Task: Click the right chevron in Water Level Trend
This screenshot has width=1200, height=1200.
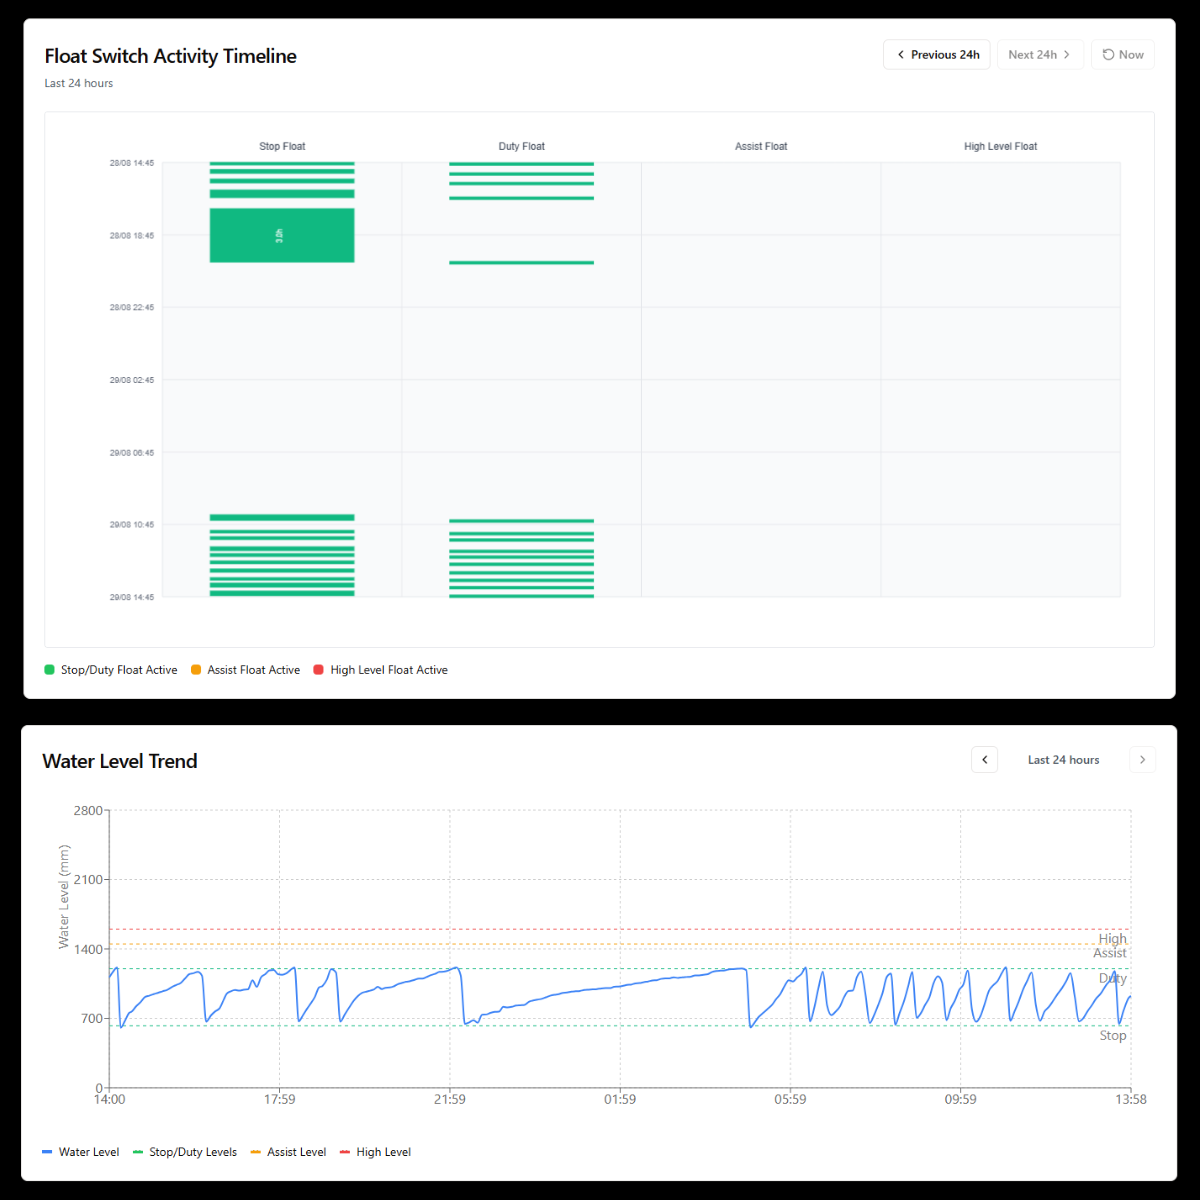Action: coord(1142,760)
